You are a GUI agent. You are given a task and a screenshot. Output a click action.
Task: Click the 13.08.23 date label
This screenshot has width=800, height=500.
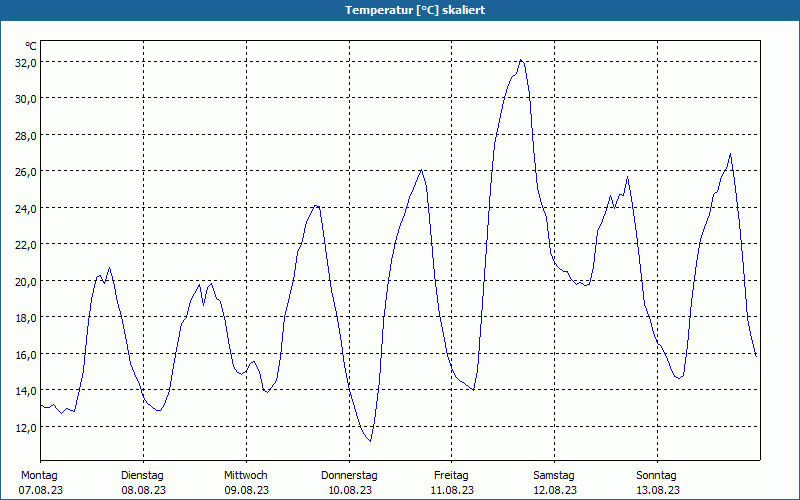point(657,490)
